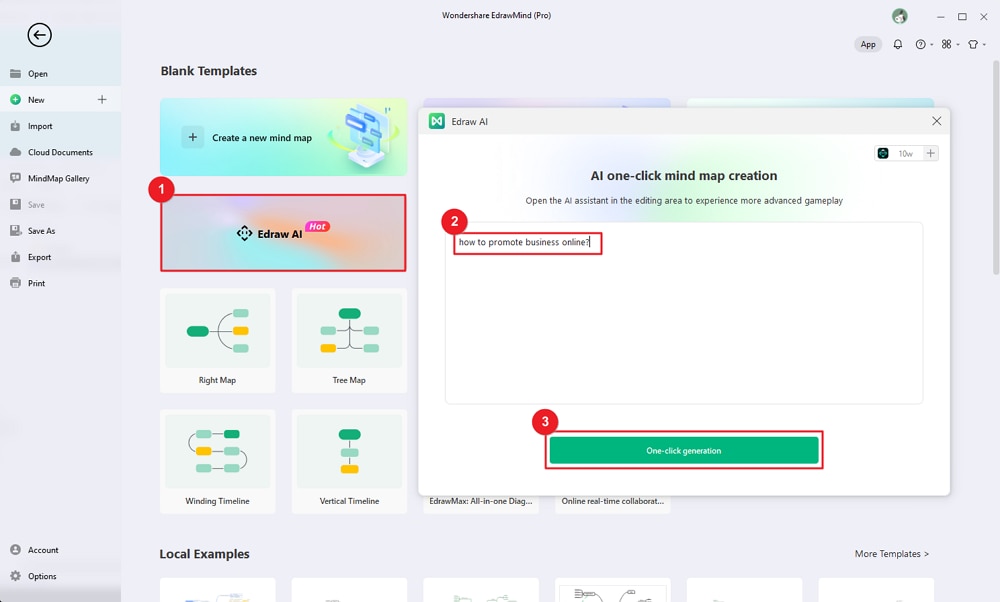Open the apps grid dropdown

tap(950, 45)
